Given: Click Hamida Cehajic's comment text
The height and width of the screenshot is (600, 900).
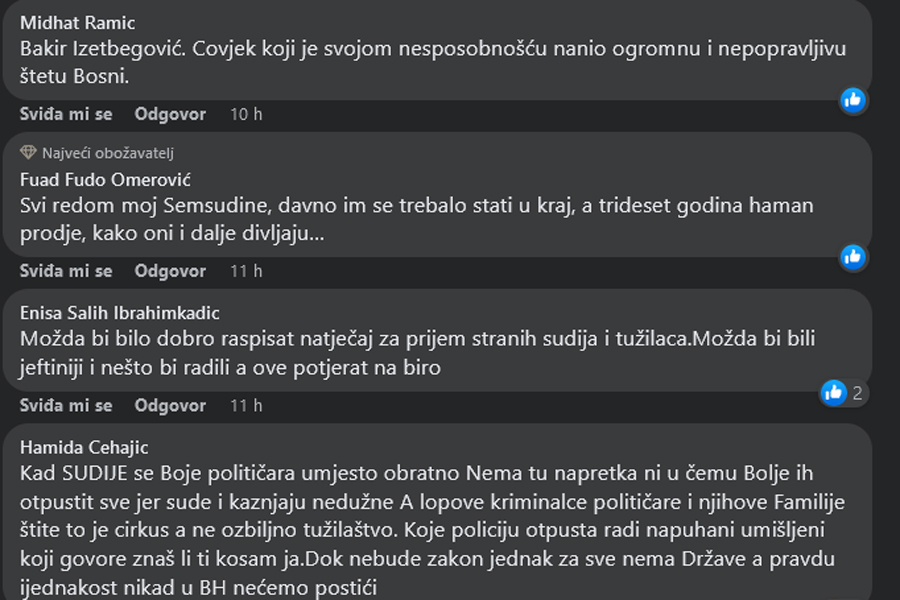Looking at the screenshot, I should click(x=432, y=530).
